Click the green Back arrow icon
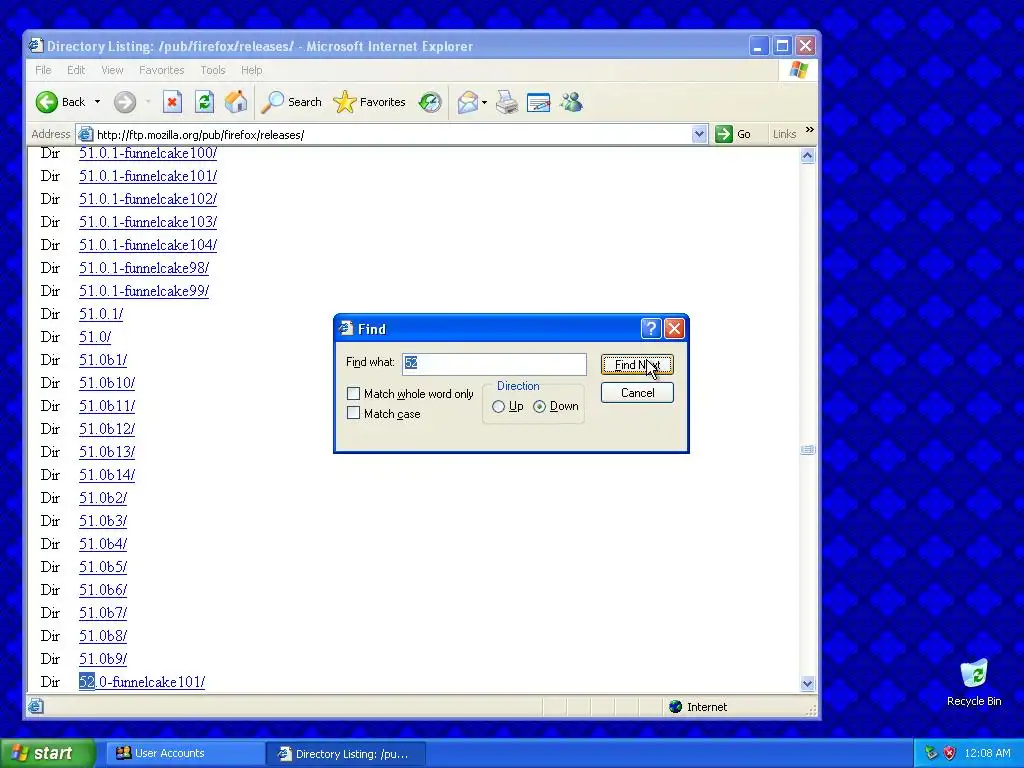1024x768 pixels. [x=47, y=102]
